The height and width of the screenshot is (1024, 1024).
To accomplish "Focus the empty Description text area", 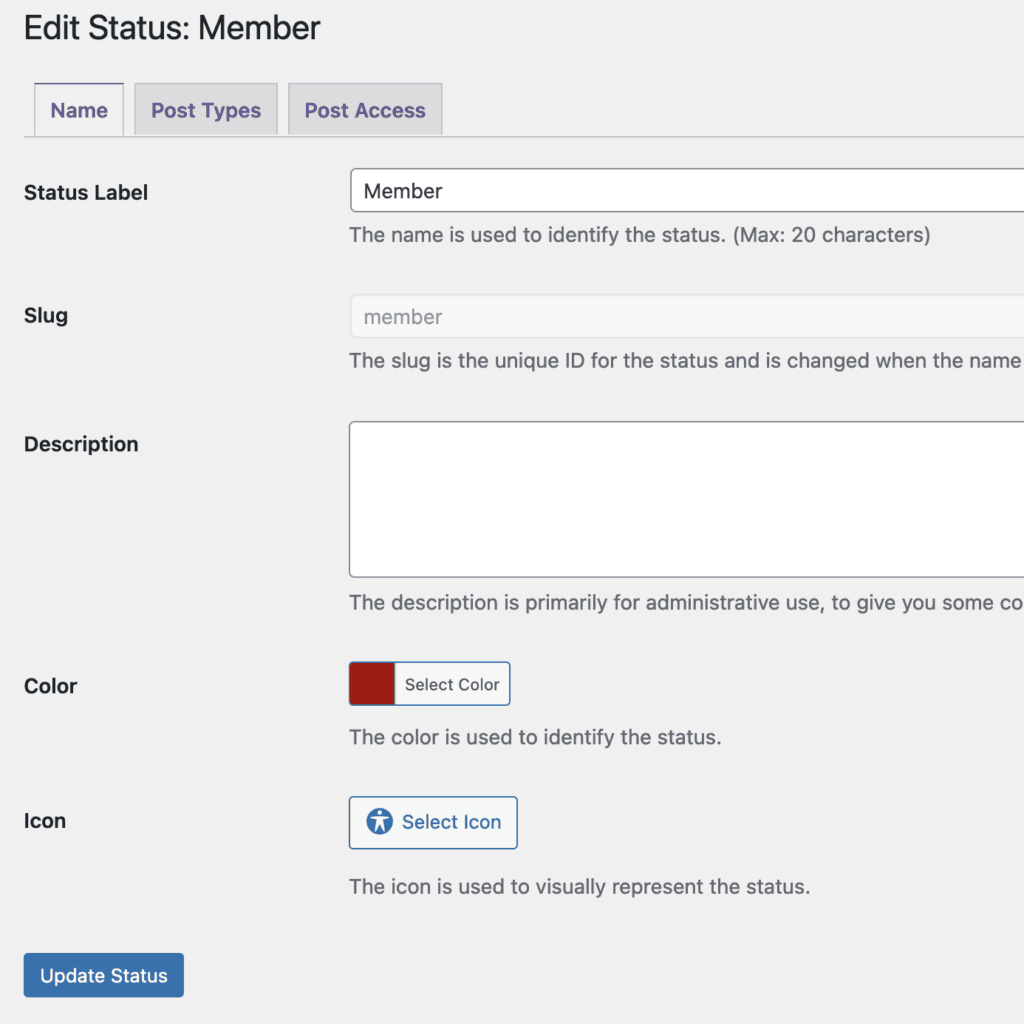I will tap(686, 499).
